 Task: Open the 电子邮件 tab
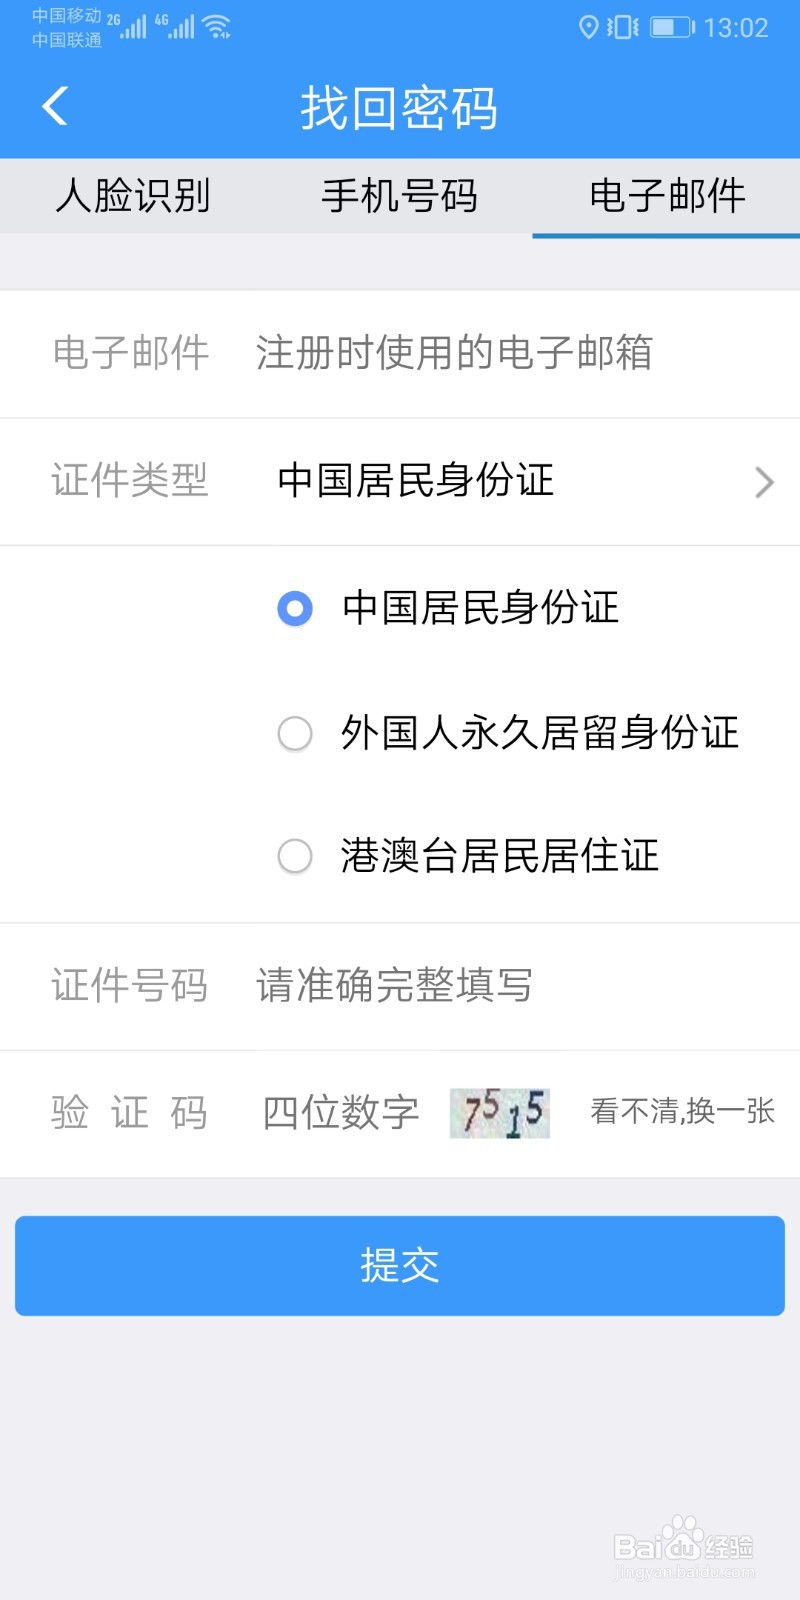click(667, 196)
